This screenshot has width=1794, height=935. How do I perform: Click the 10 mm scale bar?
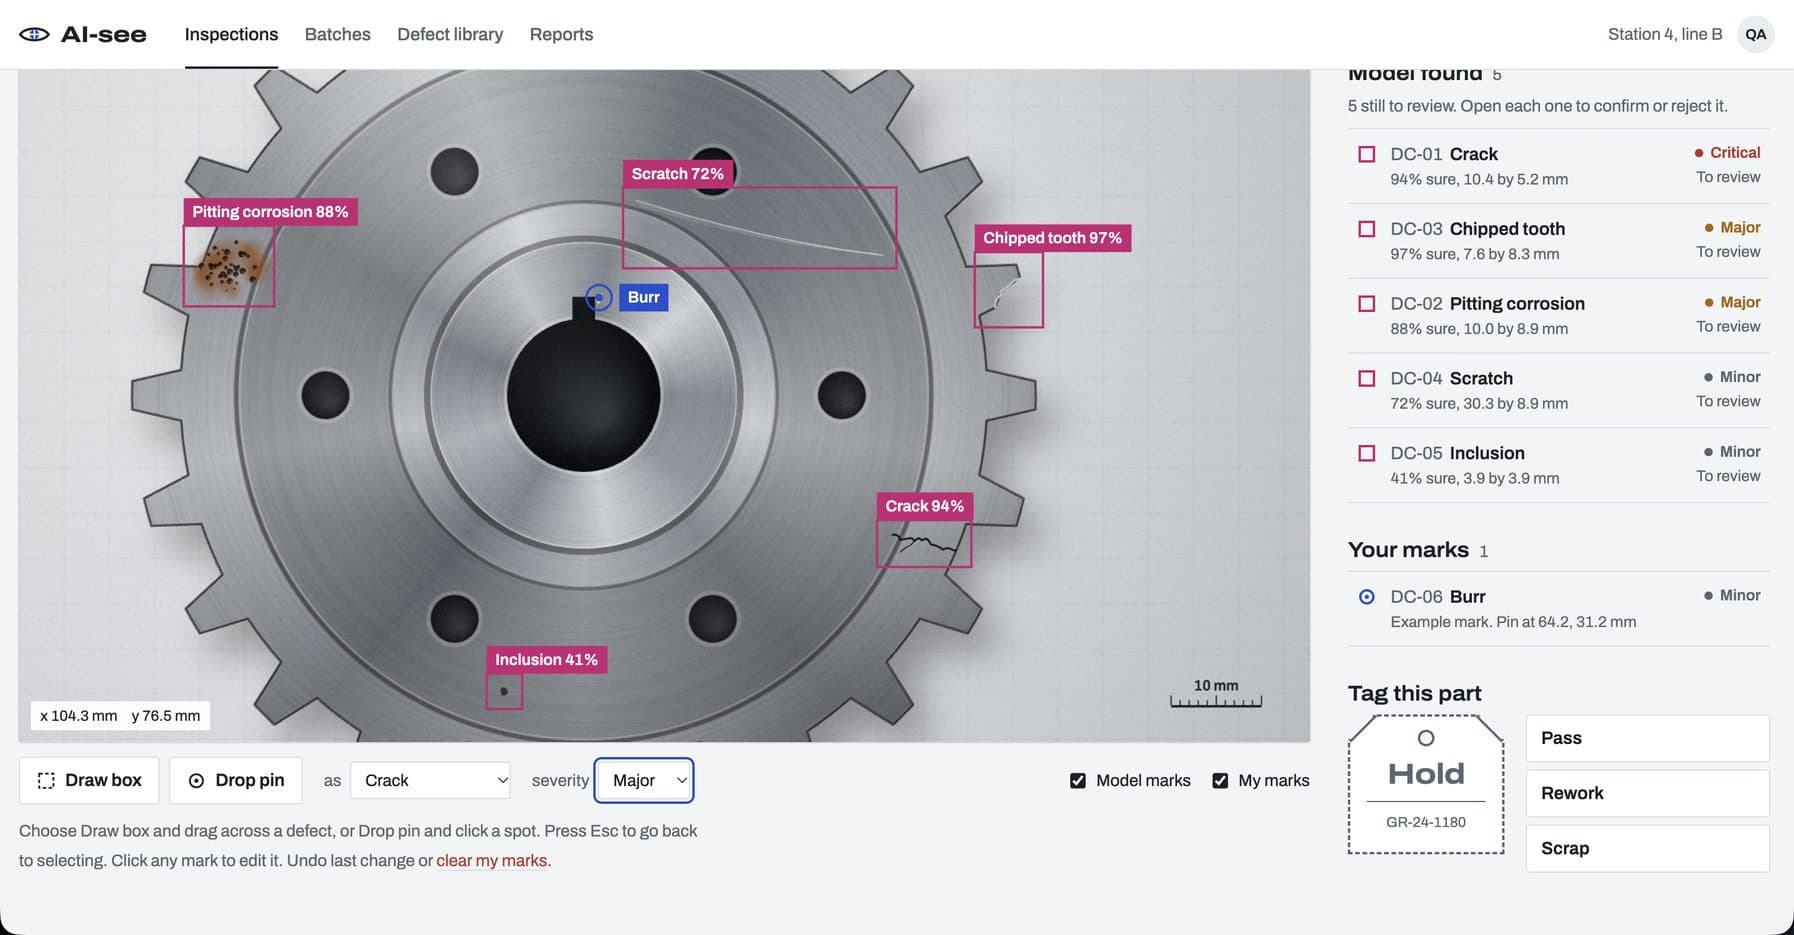[1216, 693]
